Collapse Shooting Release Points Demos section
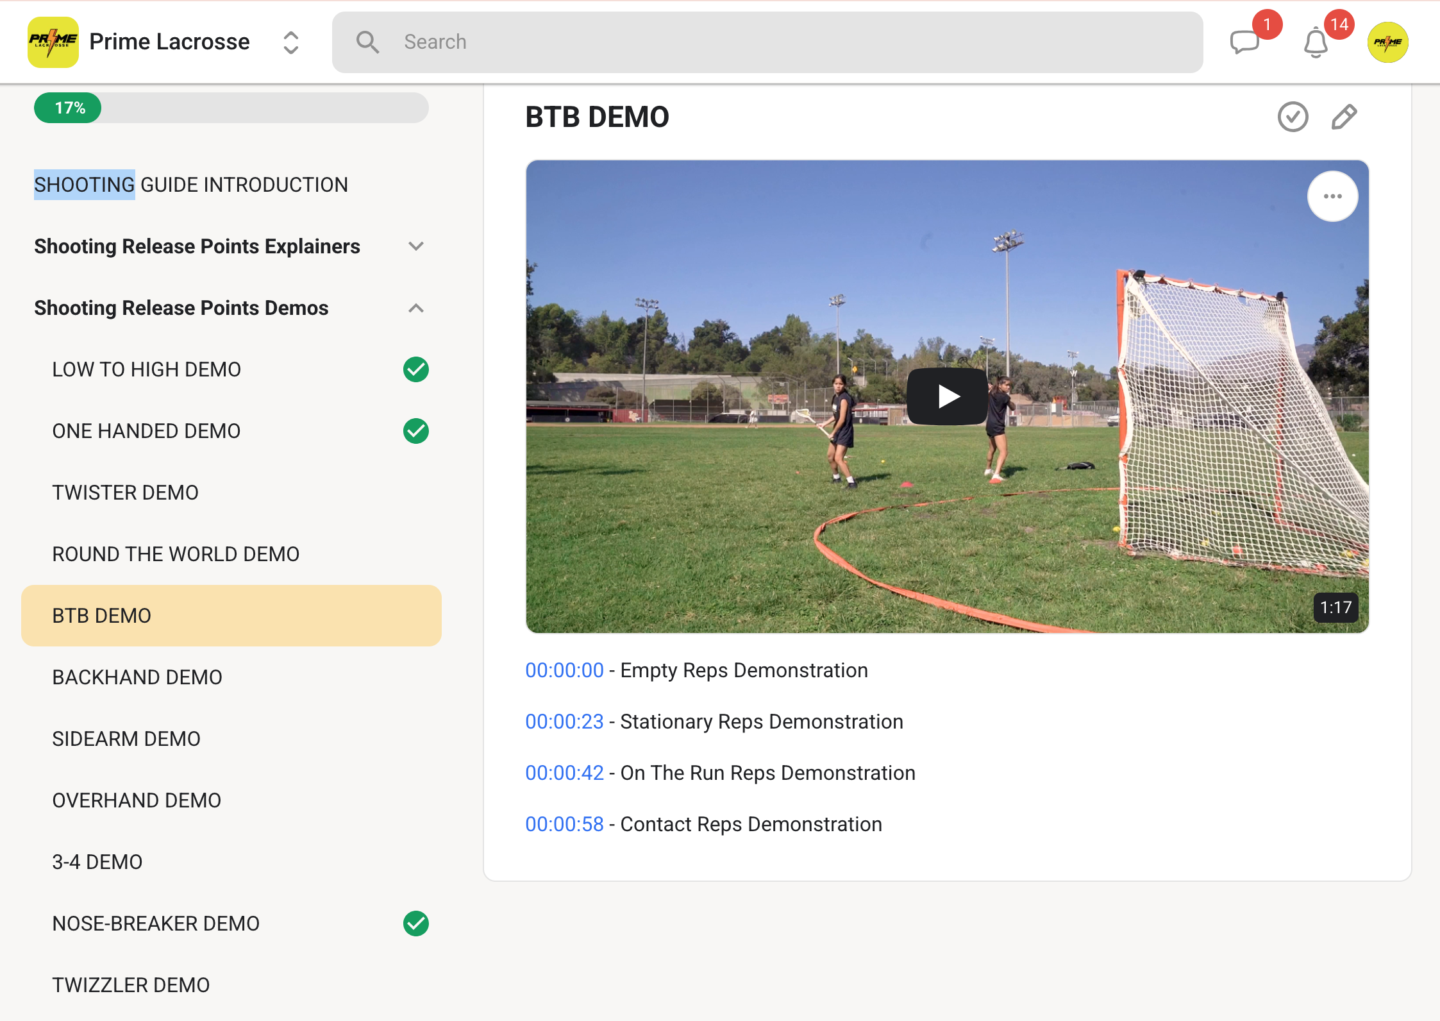The width and height of the screenshot is (1440, 1021). click(416, 308)
